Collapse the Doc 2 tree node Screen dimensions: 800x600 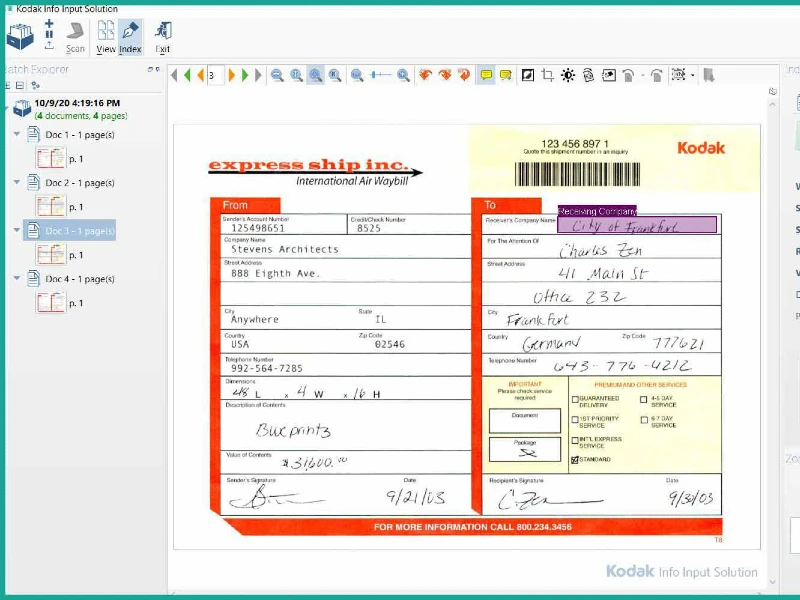pos(17,182)
